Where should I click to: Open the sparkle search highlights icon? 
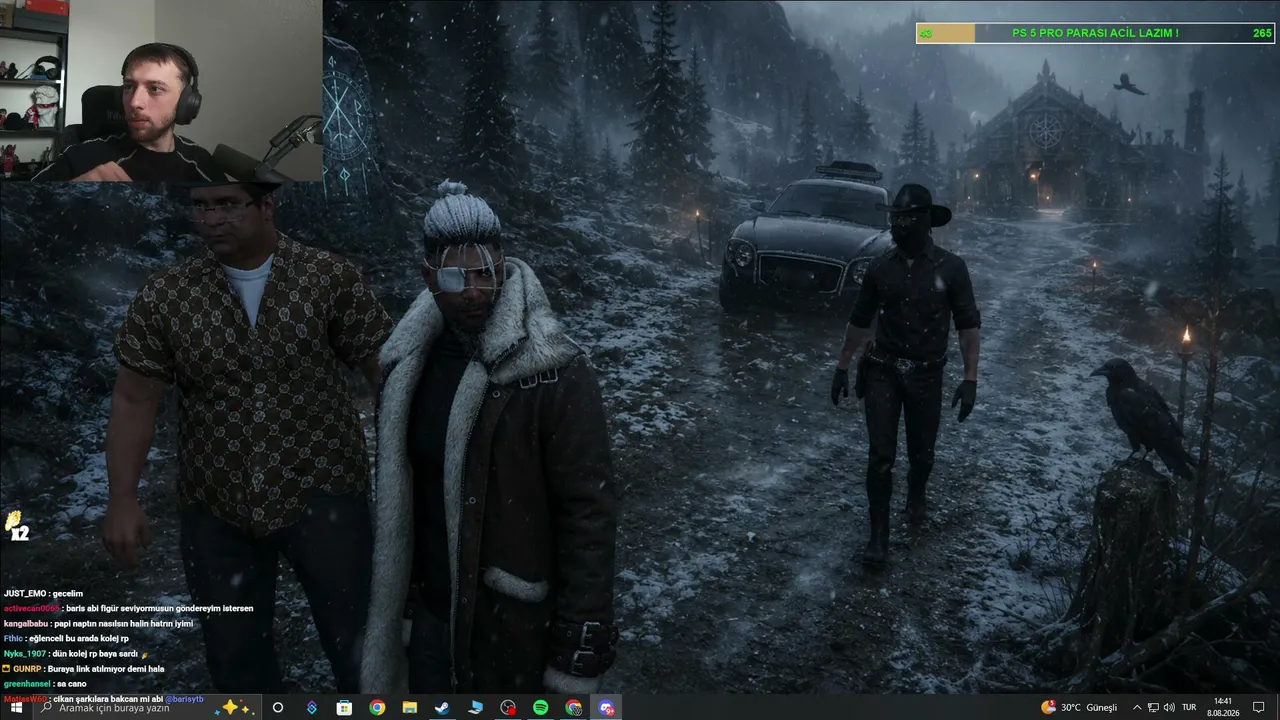click(236, 708)
